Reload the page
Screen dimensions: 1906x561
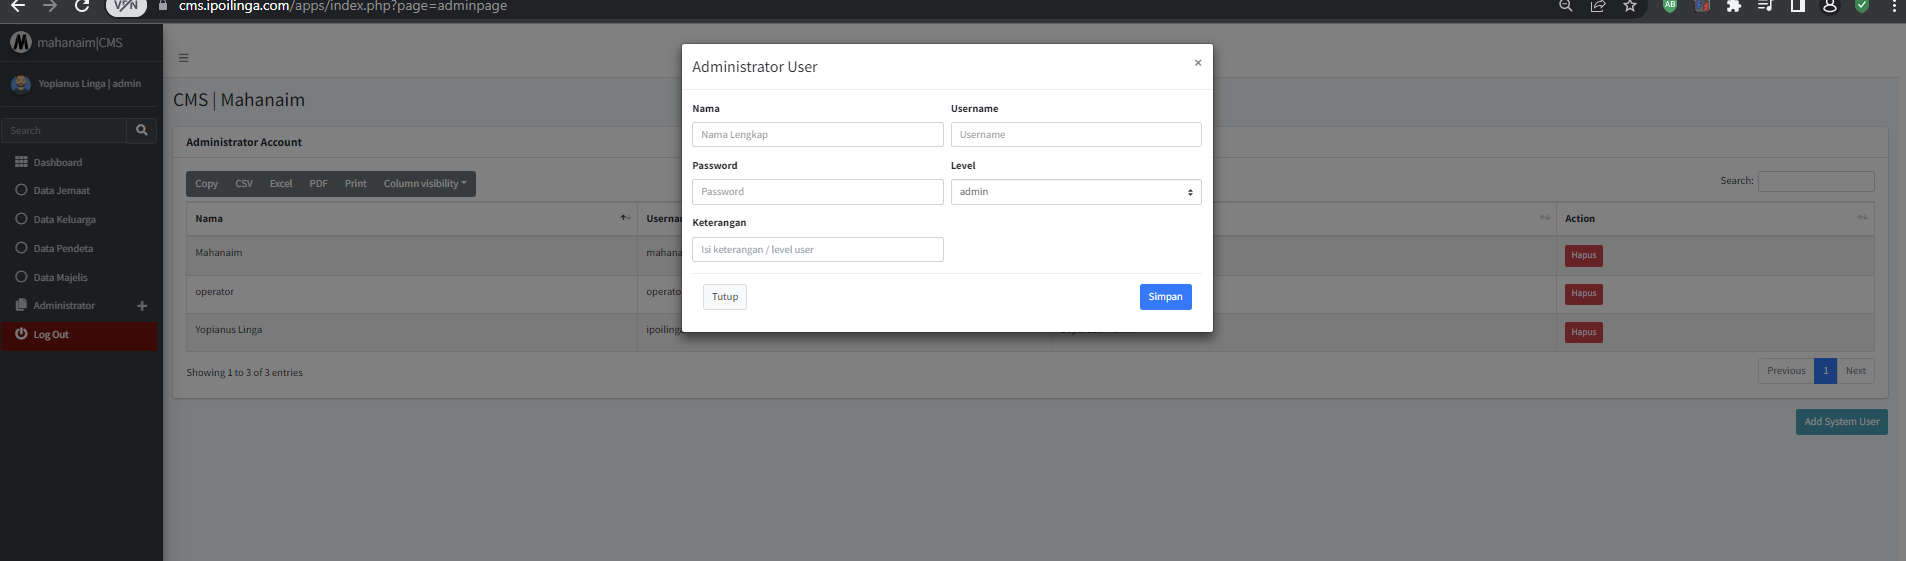click(82, 6)
